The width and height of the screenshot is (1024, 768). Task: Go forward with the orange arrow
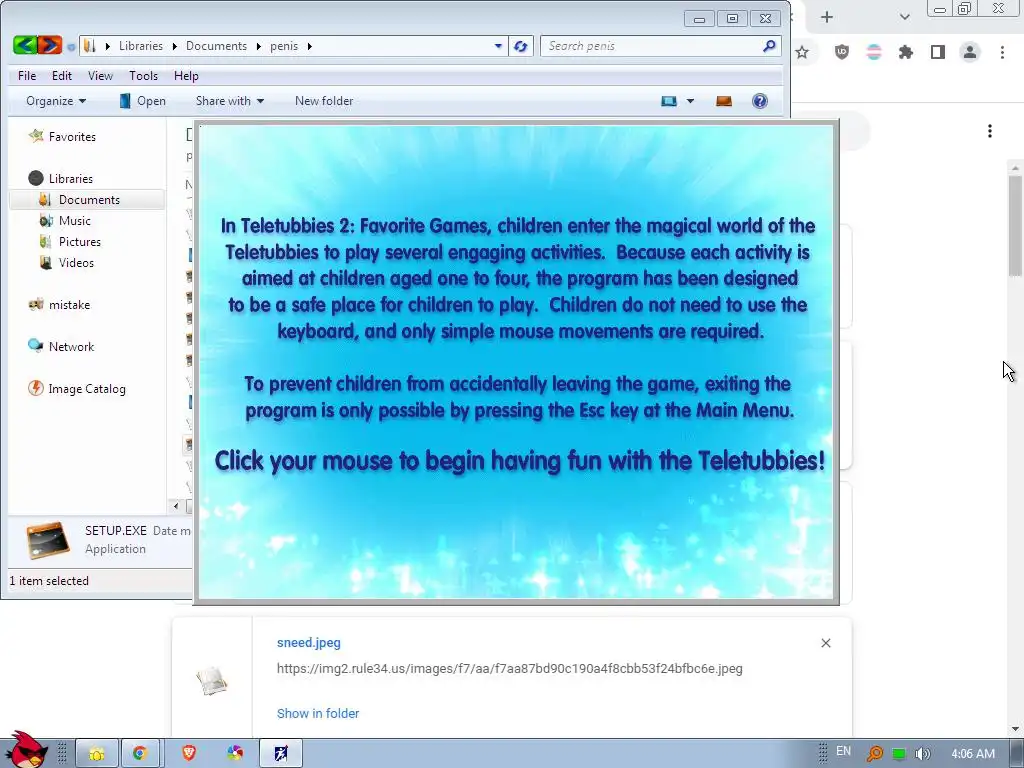[50, 45]
